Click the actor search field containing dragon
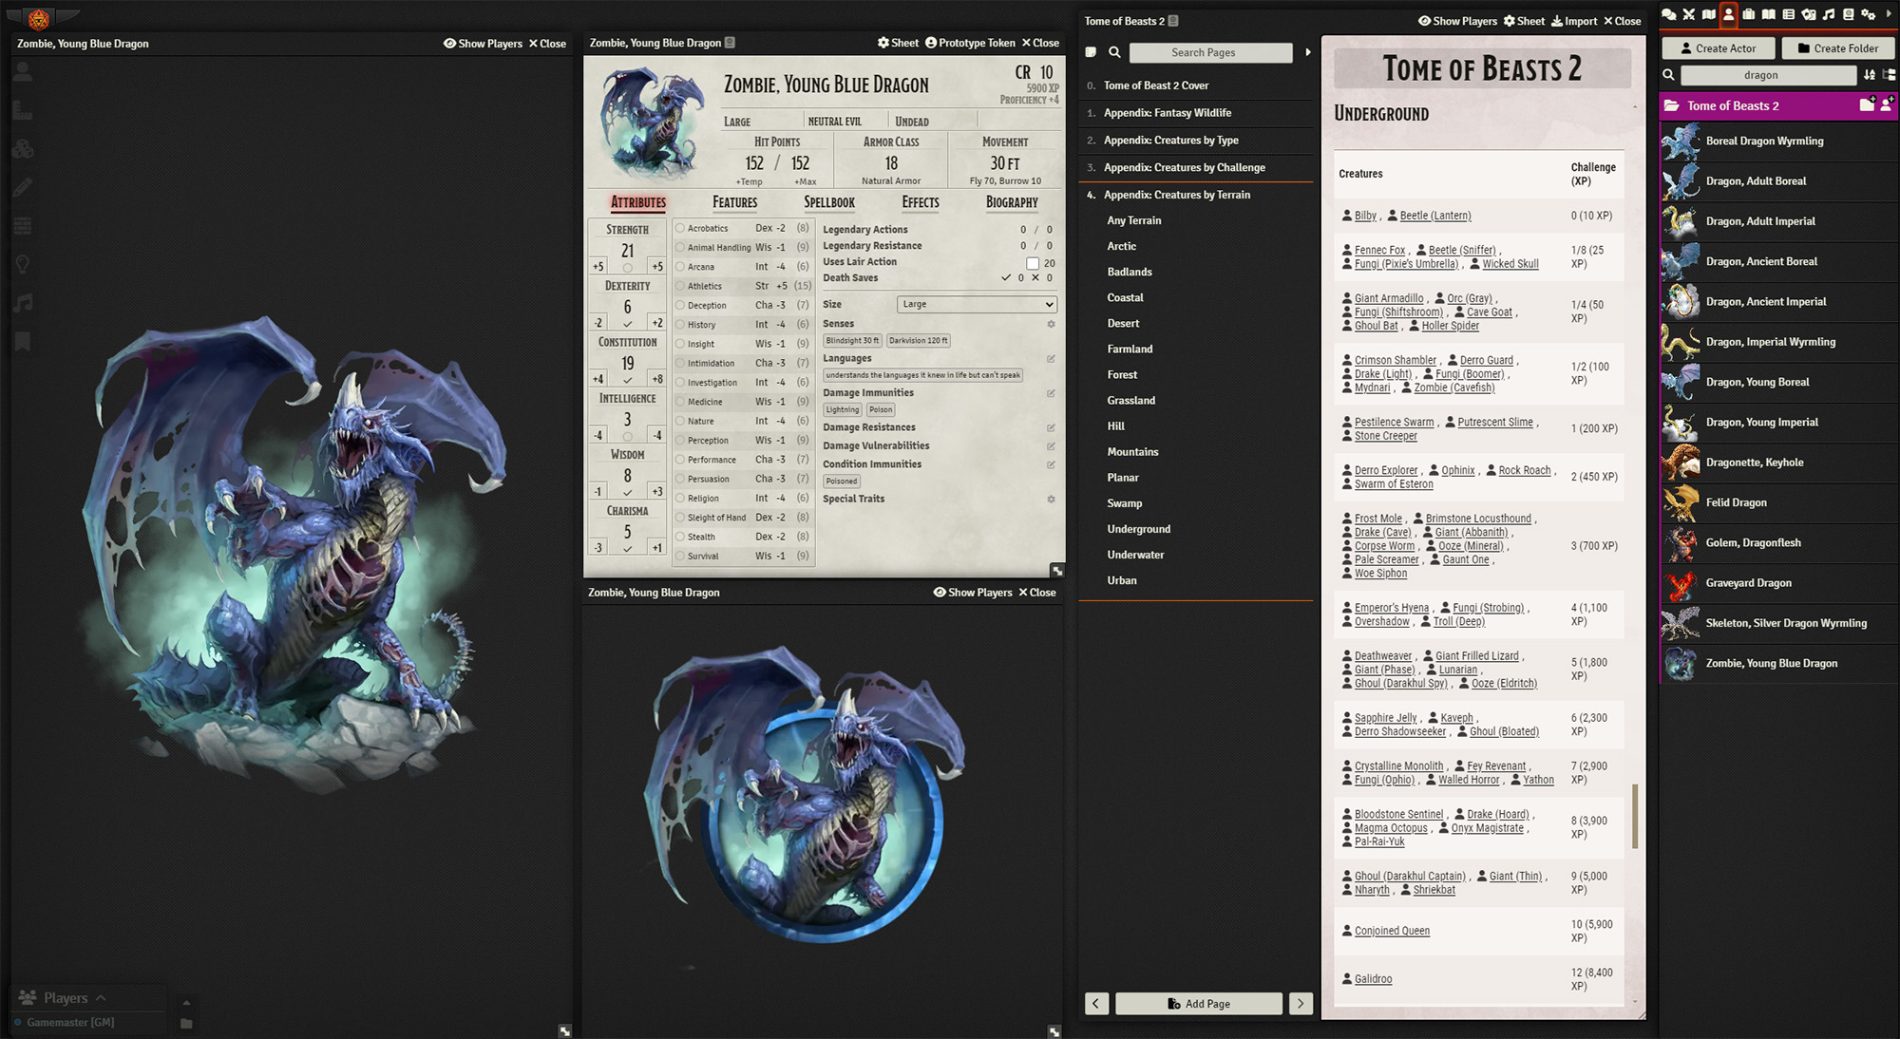1900x1039 pixels. 1768,75
